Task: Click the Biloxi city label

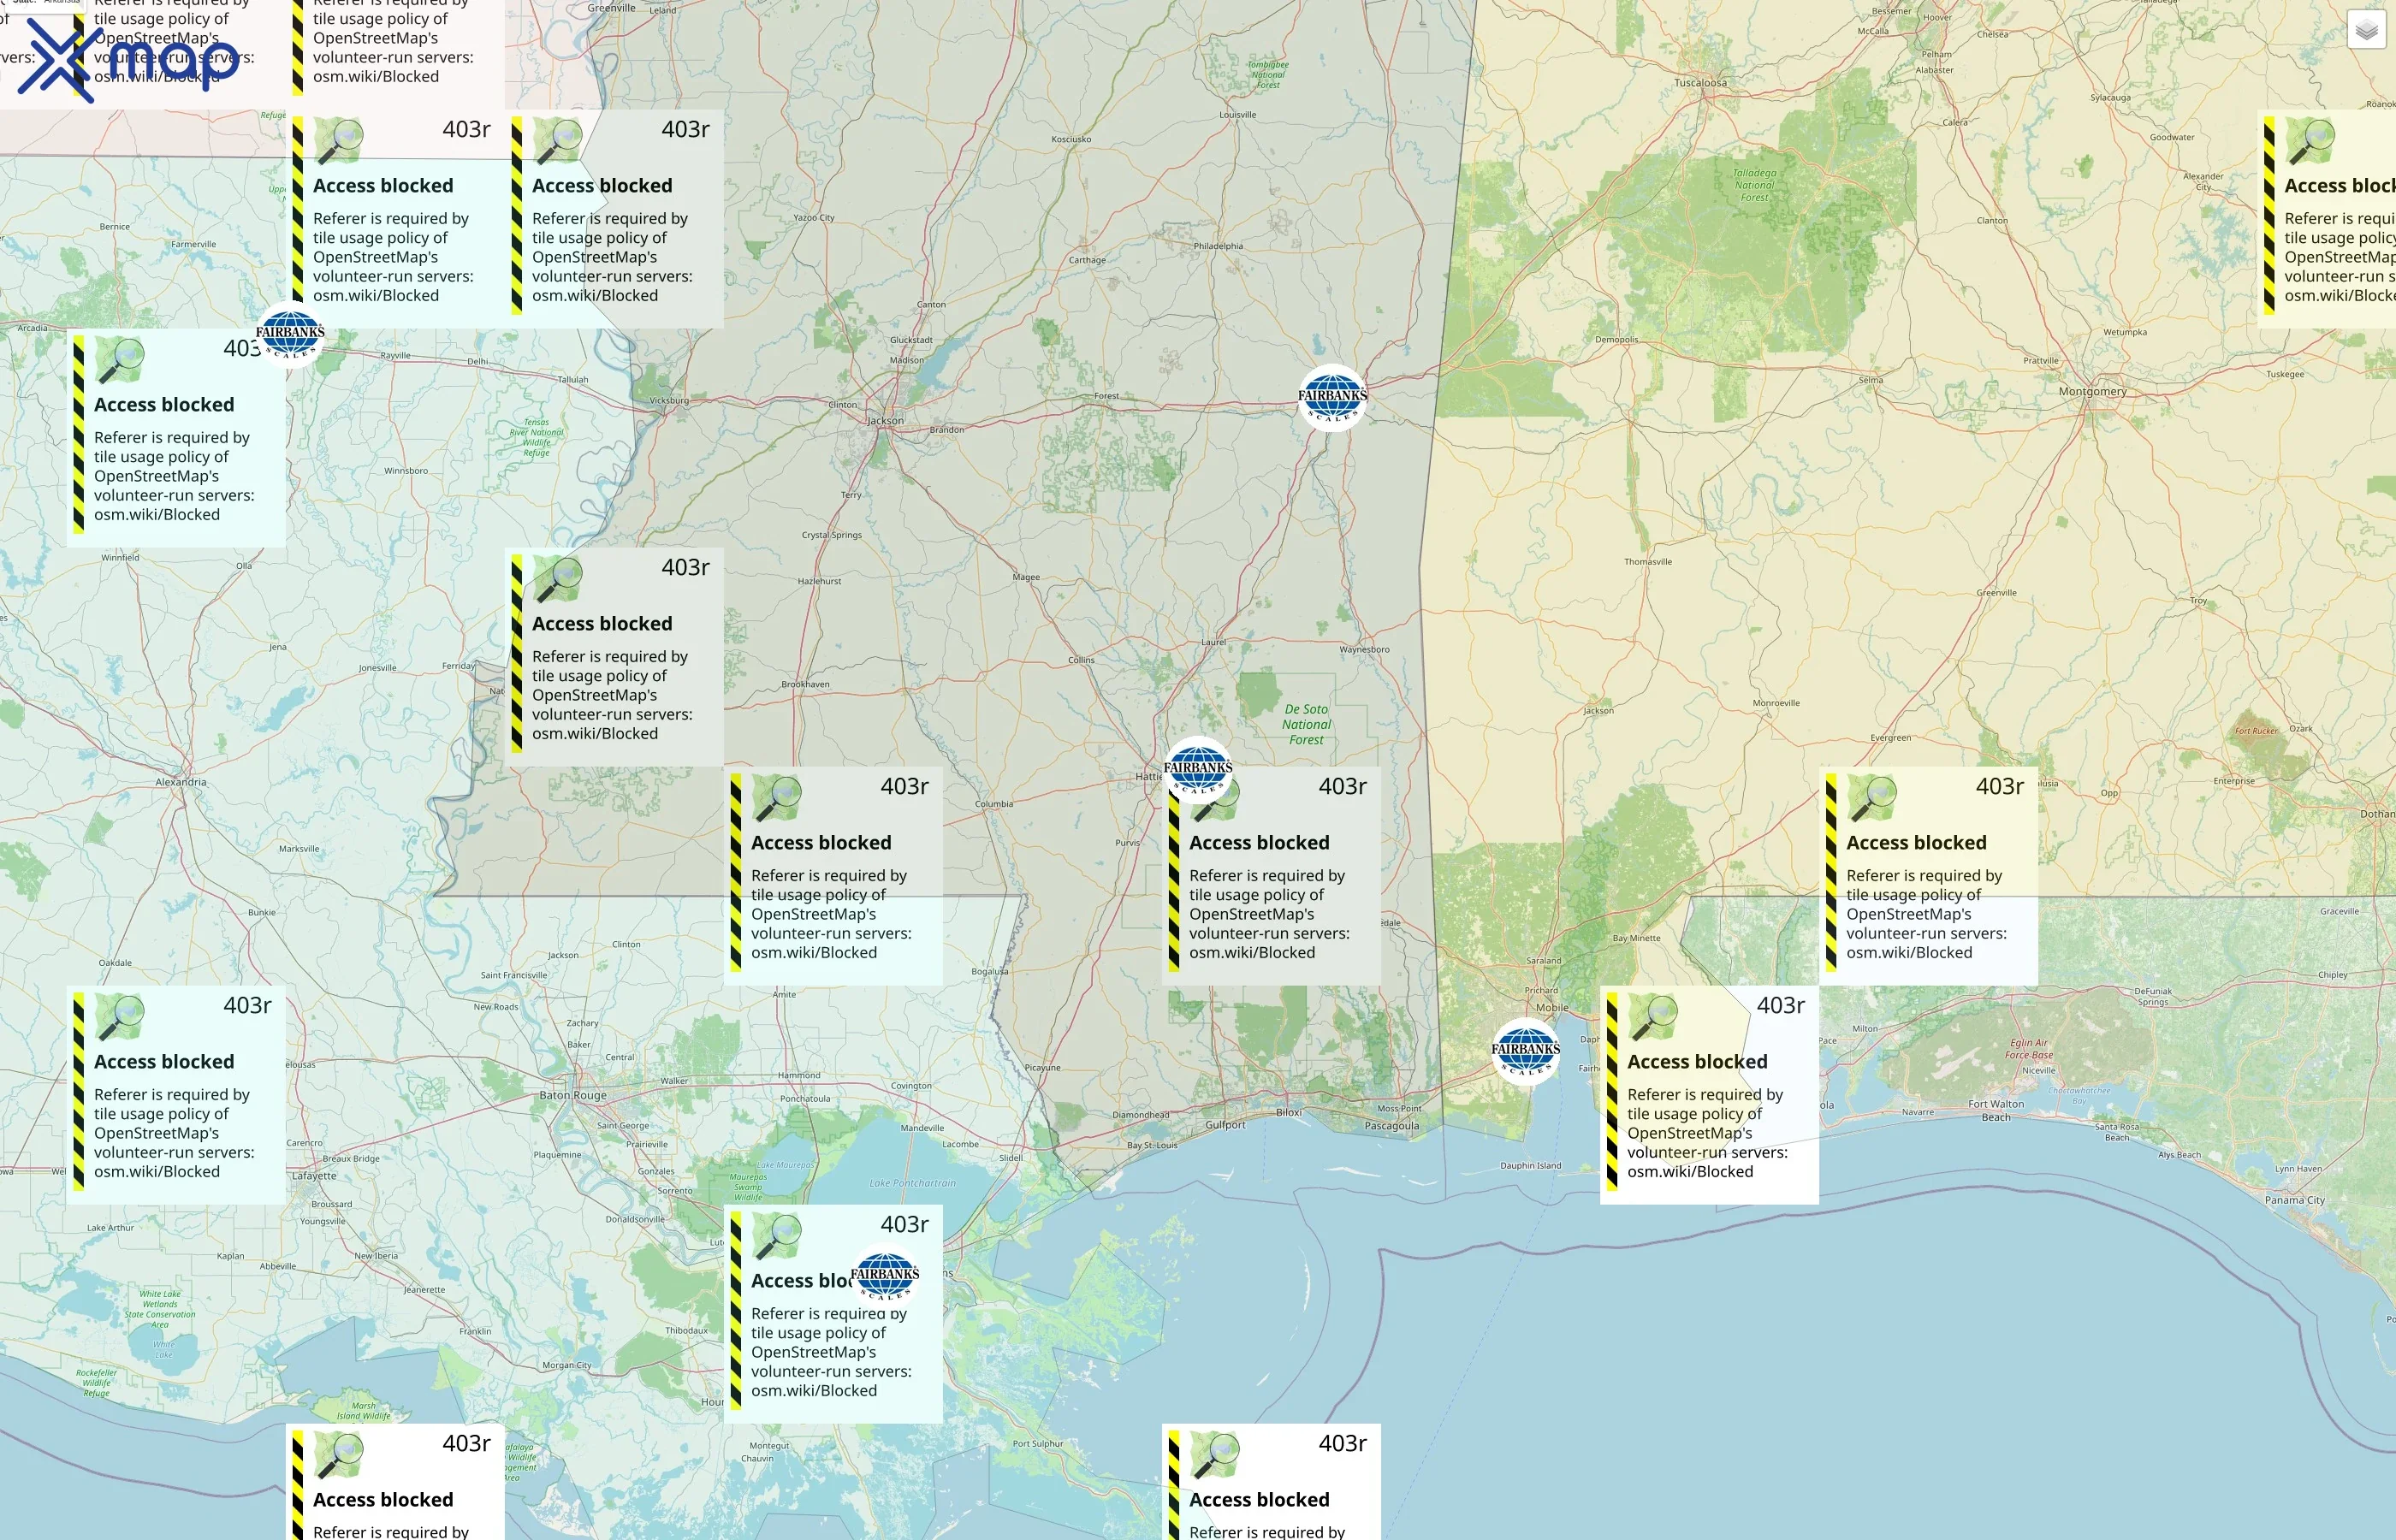Action: coord(1289,1112)
